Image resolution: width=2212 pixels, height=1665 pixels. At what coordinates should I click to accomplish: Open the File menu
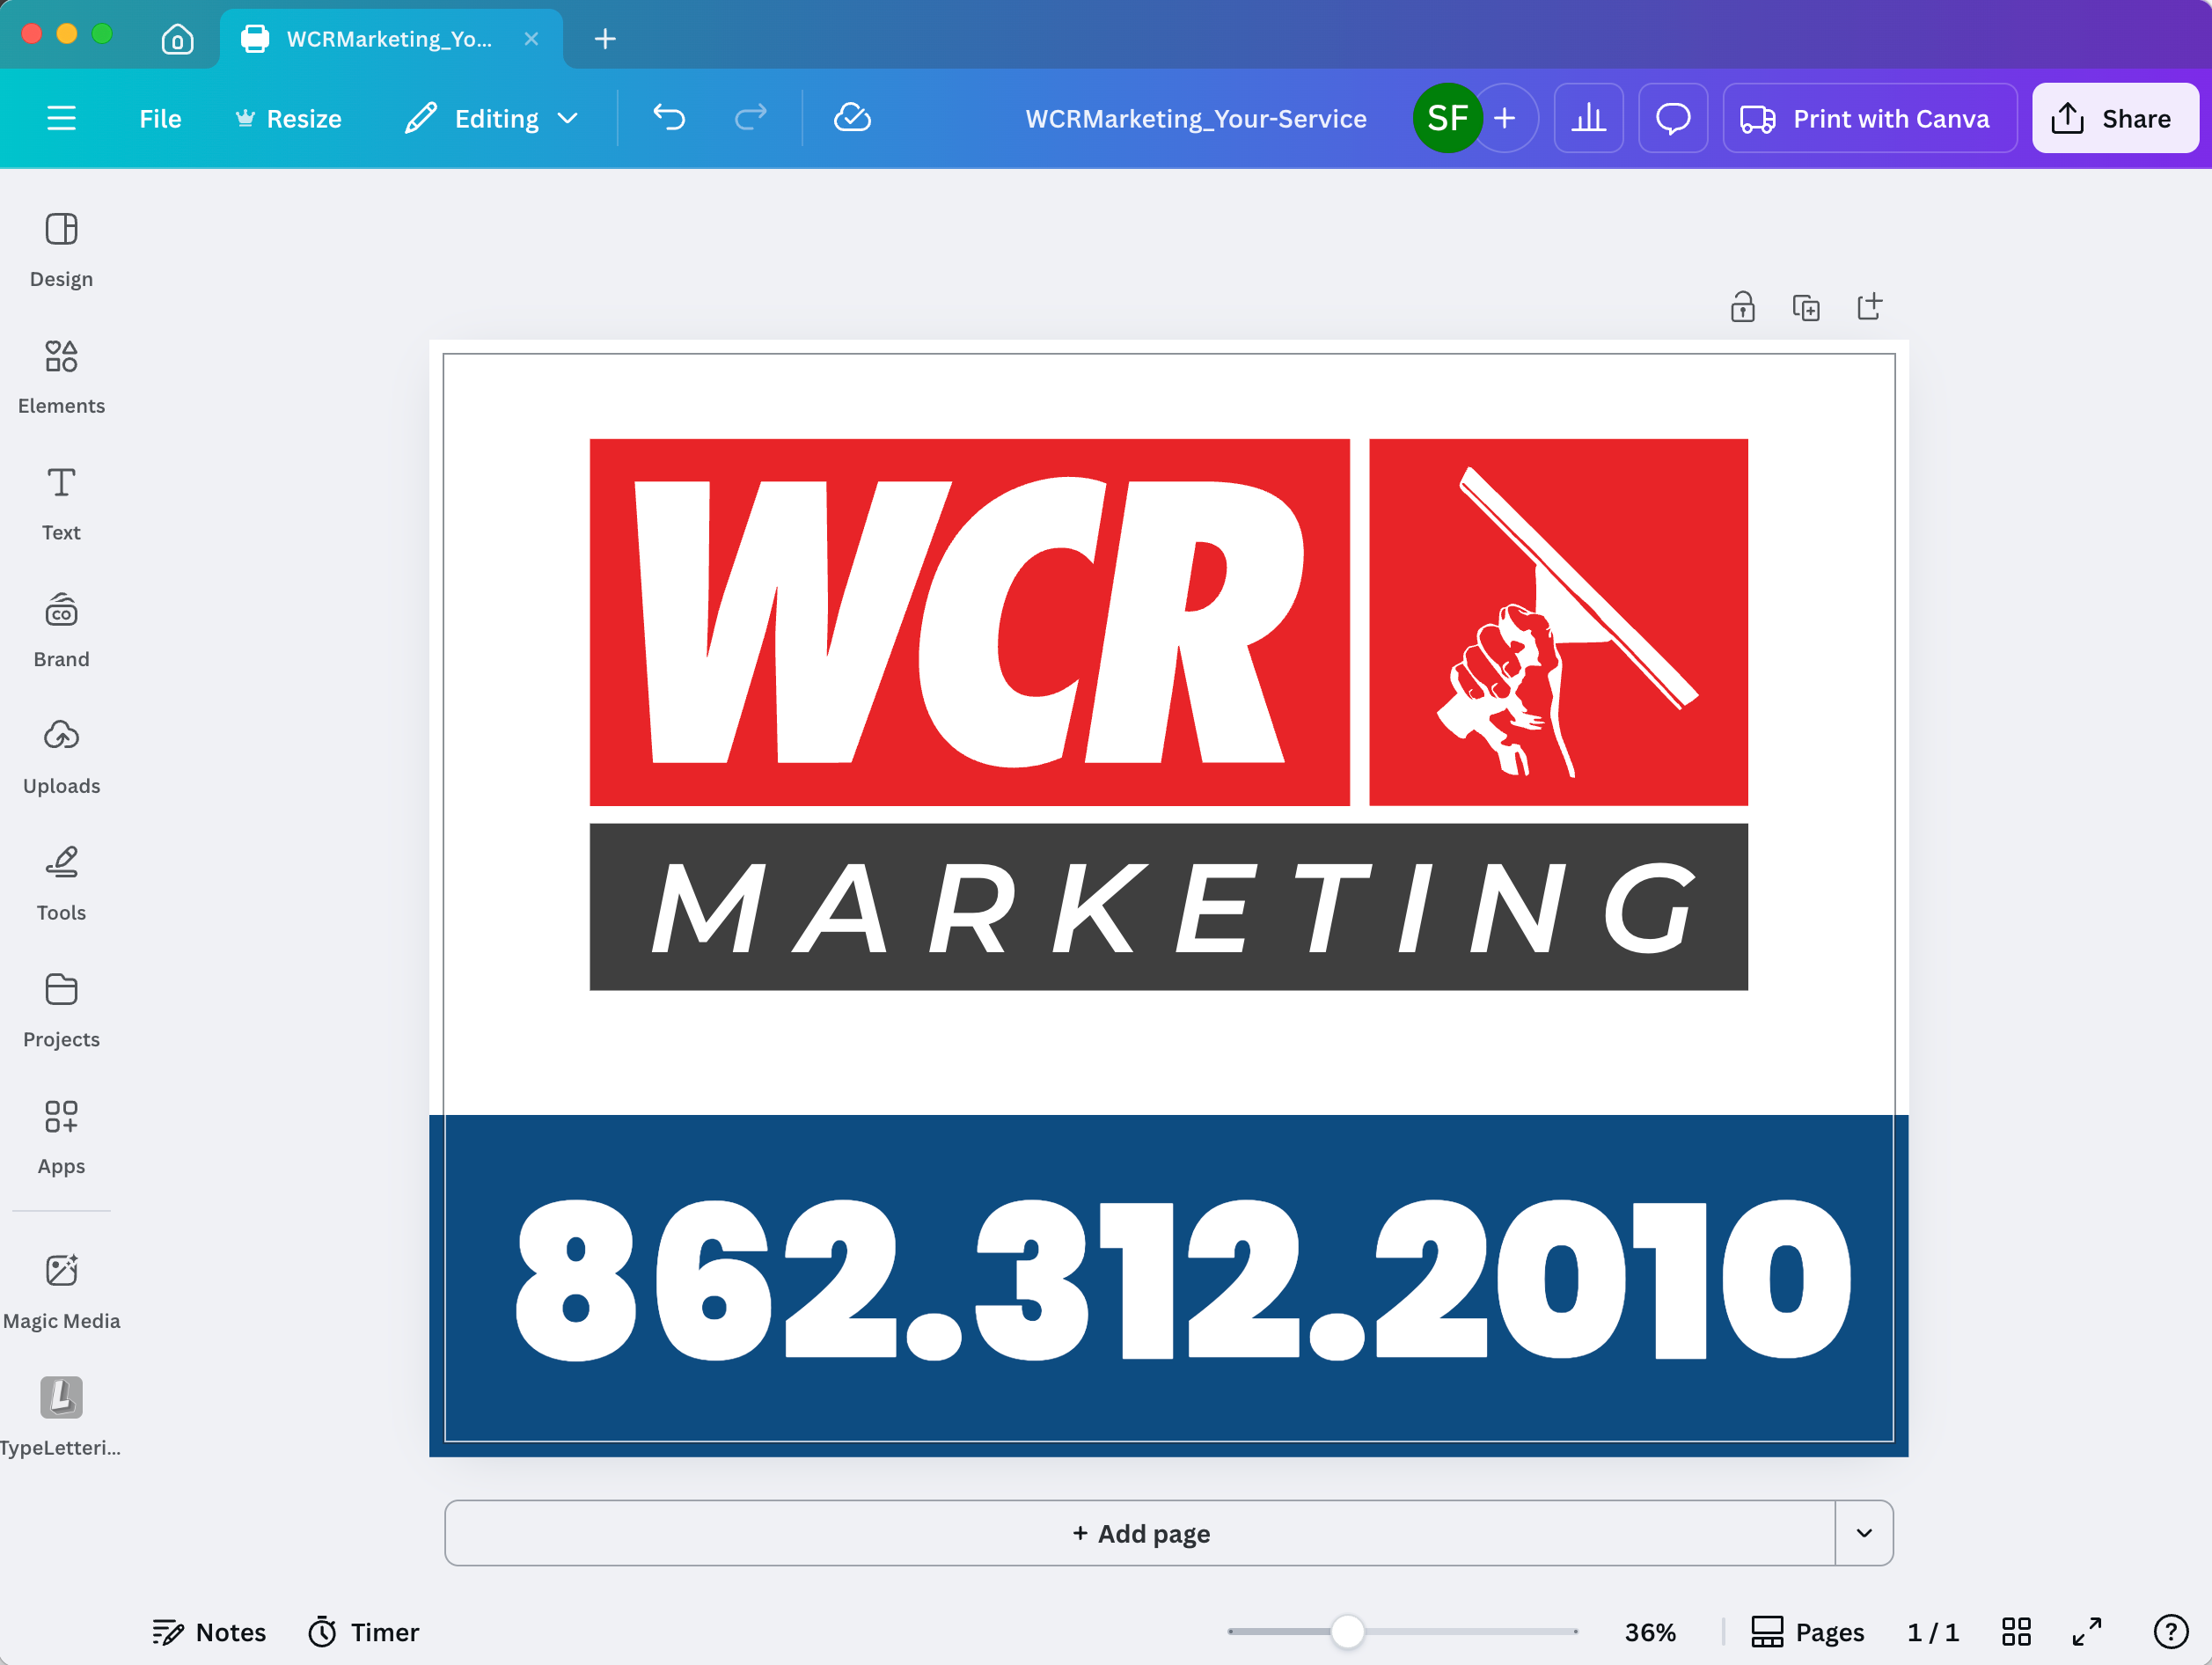(159, 117)
